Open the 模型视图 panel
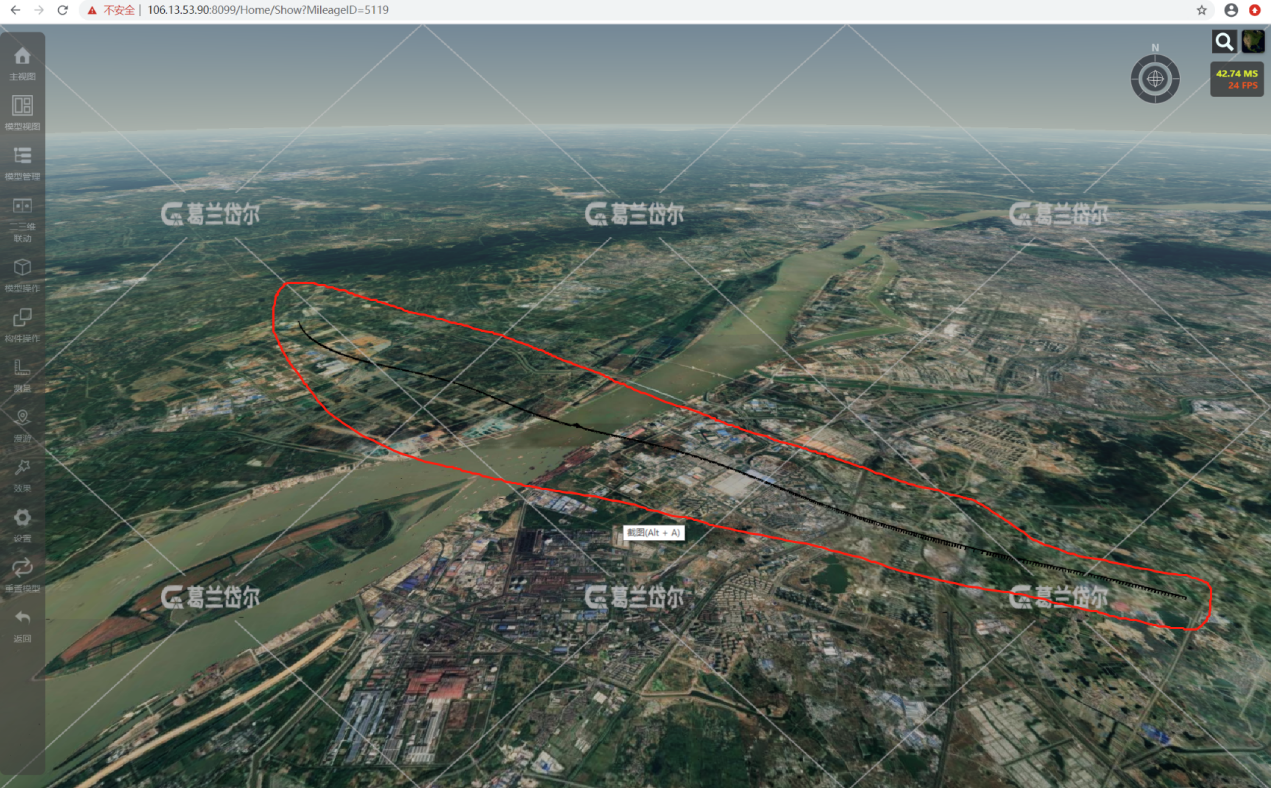Screen dimensions: 1271x788 pos(22,106)
